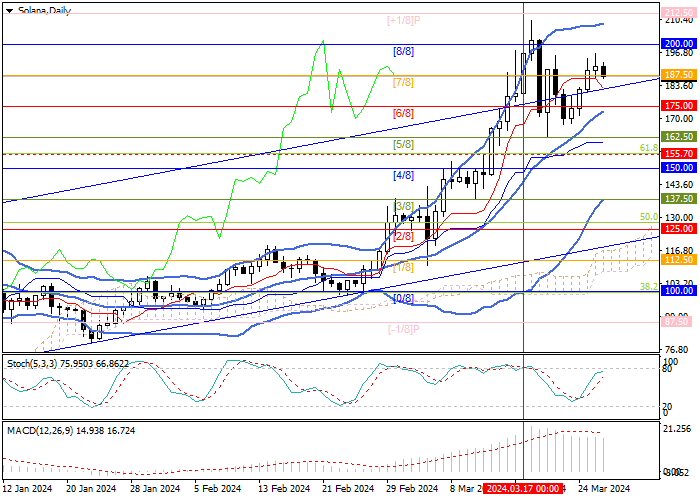Select the [+1/8]P level label
Image resolution: width=700 pixels, height=500 pixels.
[x=403, y=20]
